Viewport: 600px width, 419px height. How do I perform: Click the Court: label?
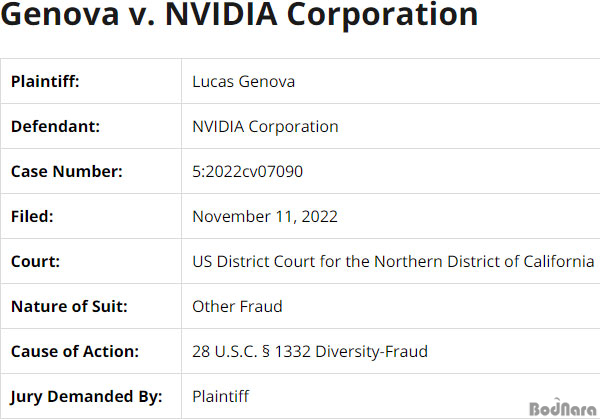(x=35, y=261)
